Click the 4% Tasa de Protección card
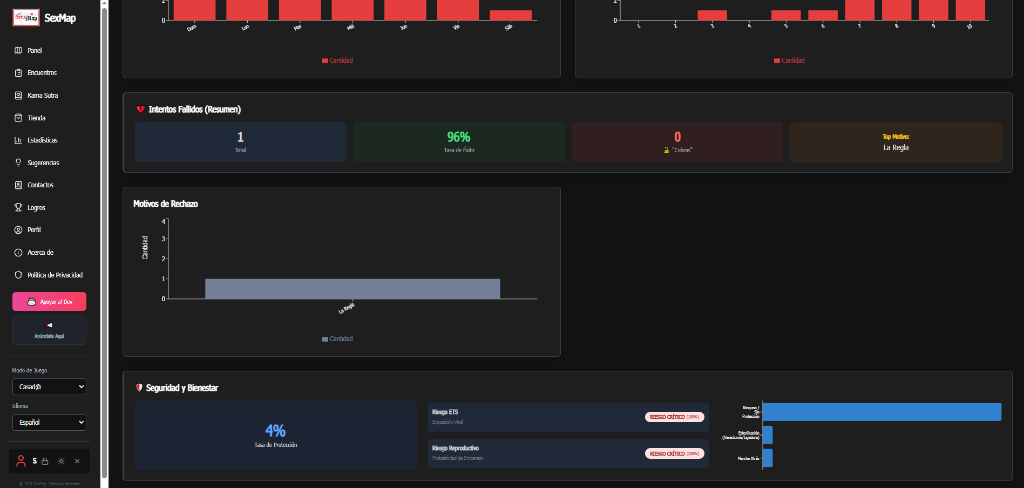 (276, 435)
